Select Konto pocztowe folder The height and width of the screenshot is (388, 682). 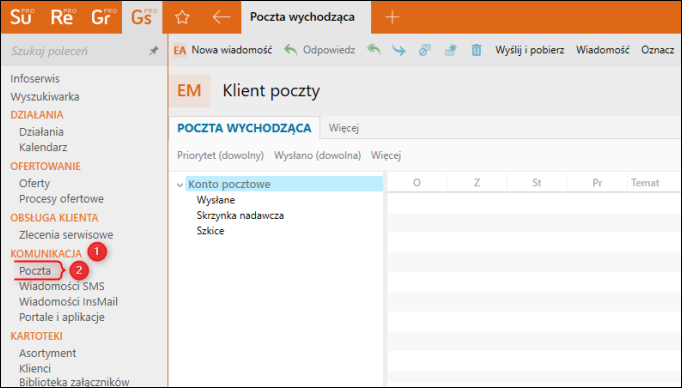tap(284, 184)
